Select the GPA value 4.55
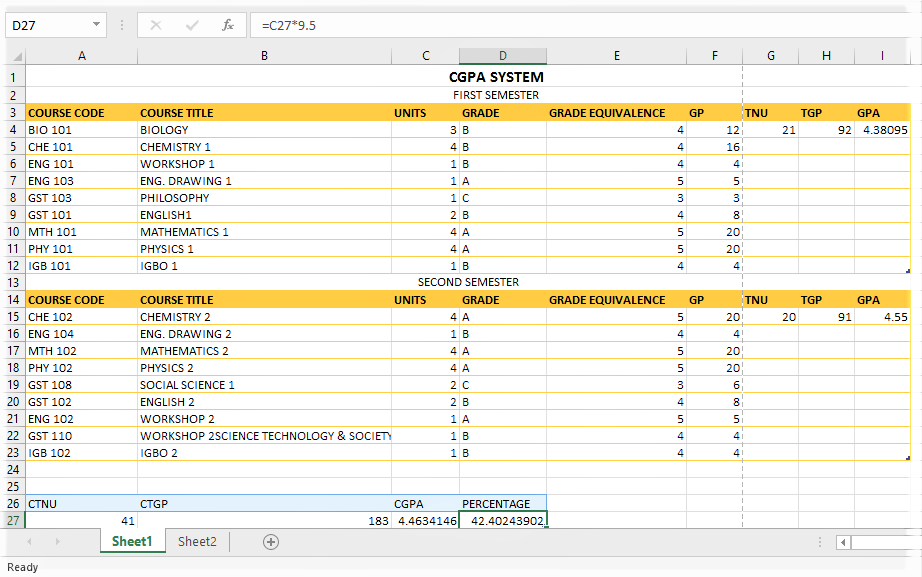Image resolution: width=922 pixels, height=577 pixels. (x=882, y=317)
